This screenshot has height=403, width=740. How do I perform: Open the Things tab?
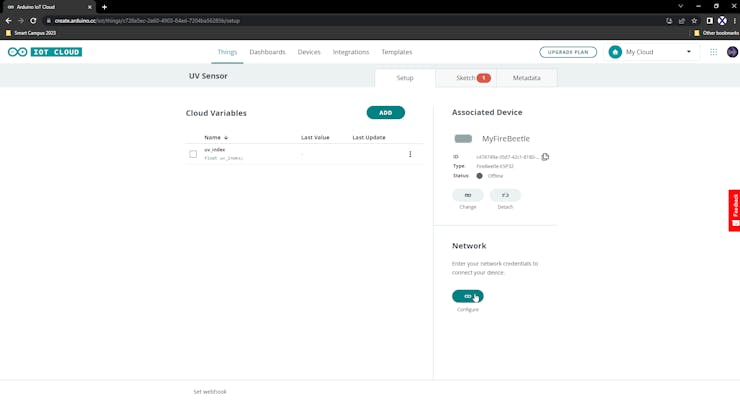(x=227, y=52)
